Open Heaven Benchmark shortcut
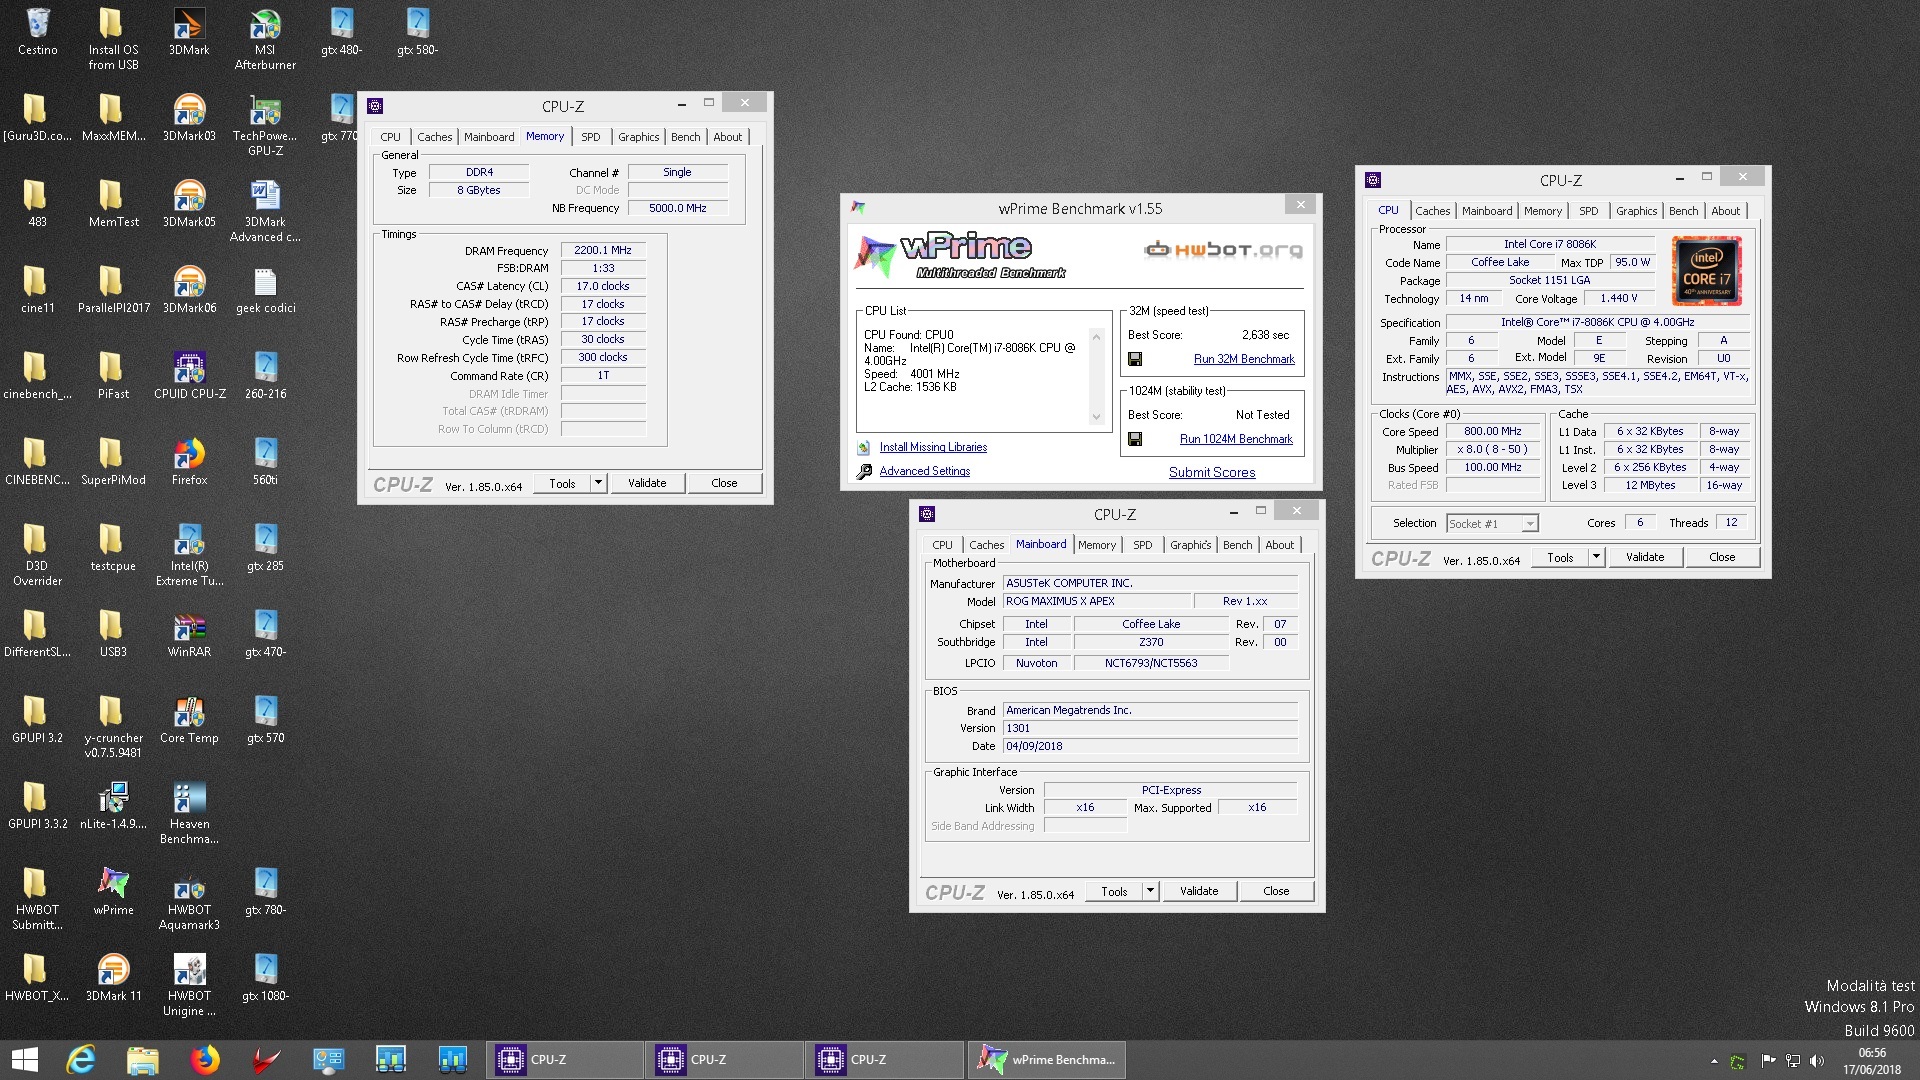 coord(189,813)
